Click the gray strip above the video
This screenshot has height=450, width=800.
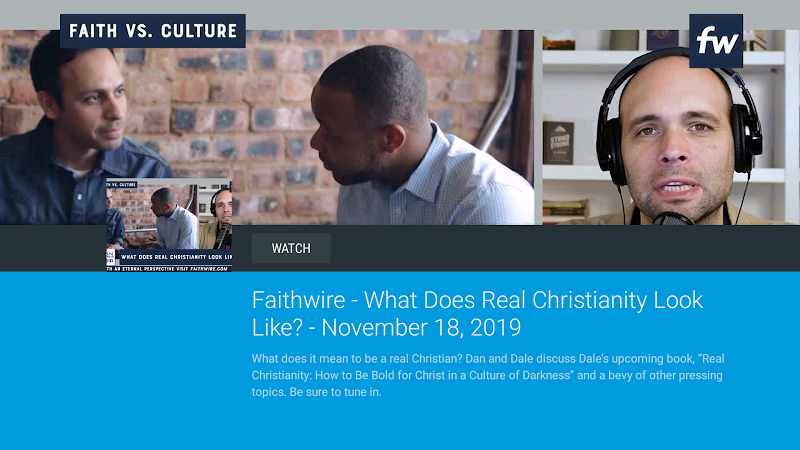[400, 14]
